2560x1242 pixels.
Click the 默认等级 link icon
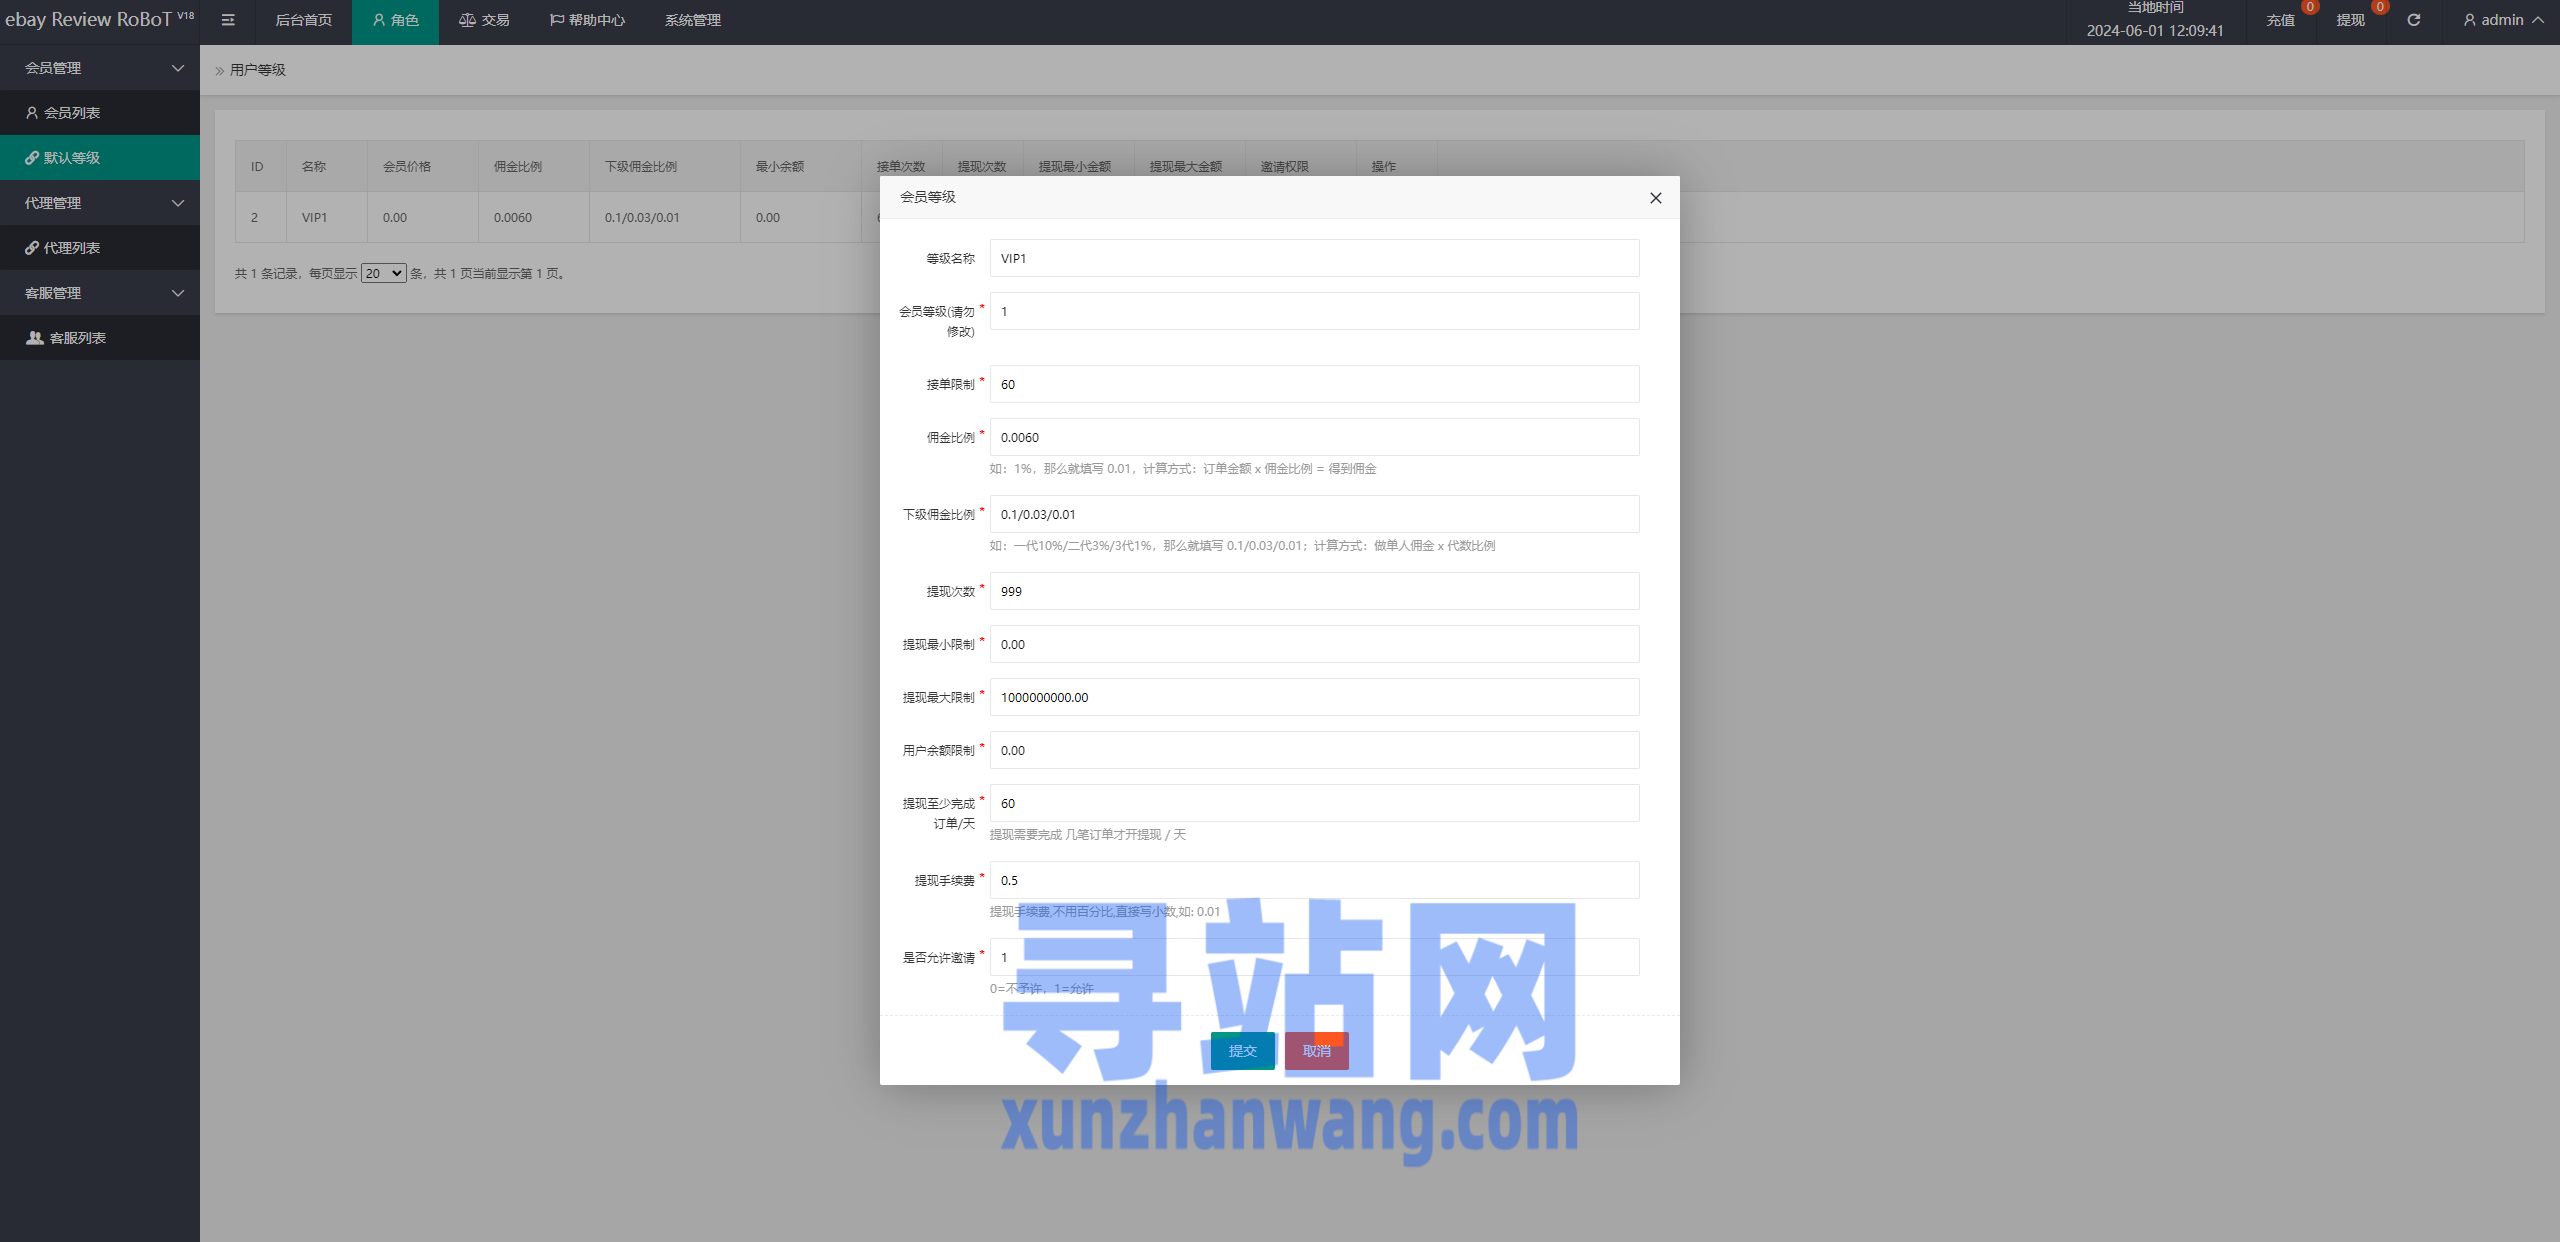click(32, 158)
